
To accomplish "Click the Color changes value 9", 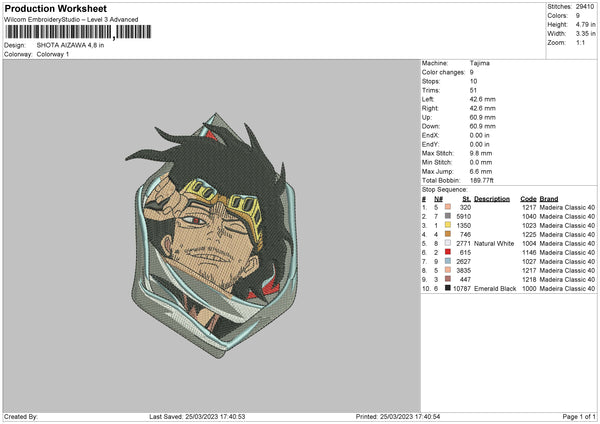I will click(x=471, y=72).
